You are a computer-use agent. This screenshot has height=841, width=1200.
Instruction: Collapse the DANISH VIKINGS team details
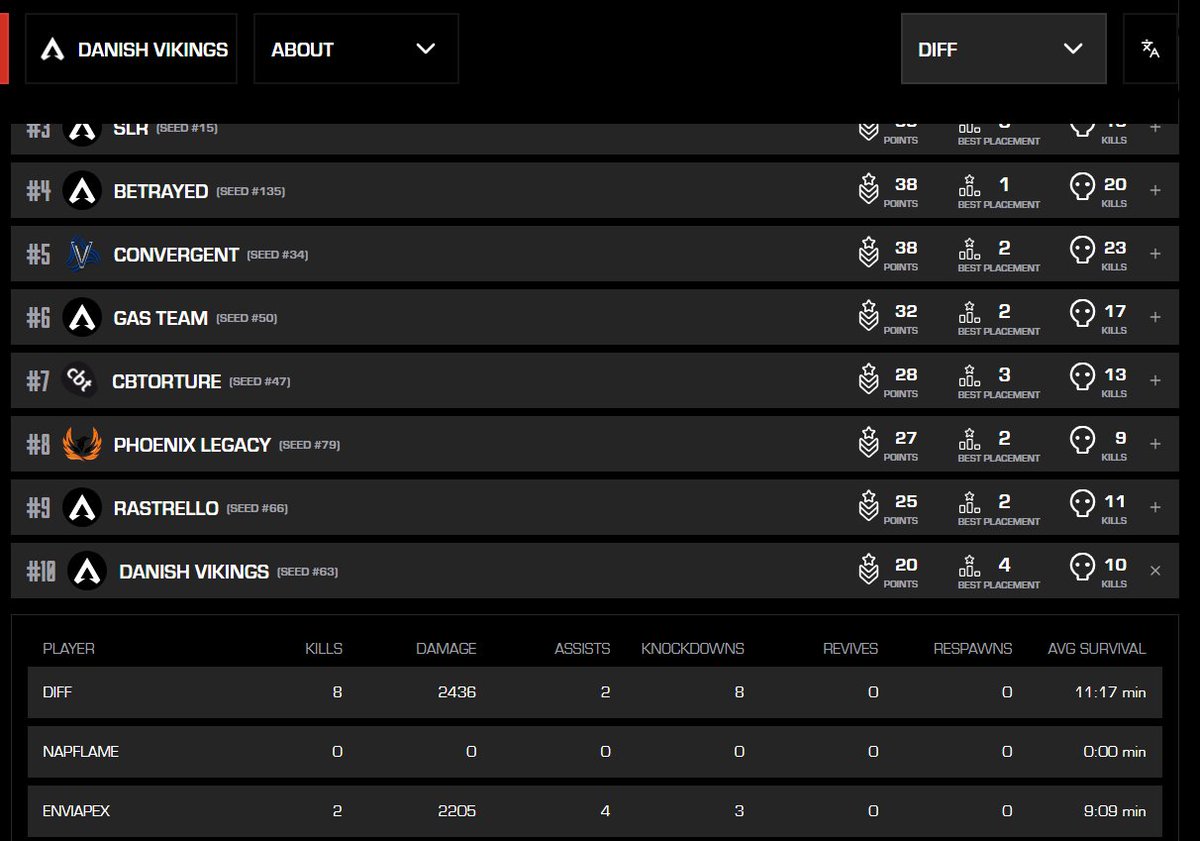(1155, 571)
